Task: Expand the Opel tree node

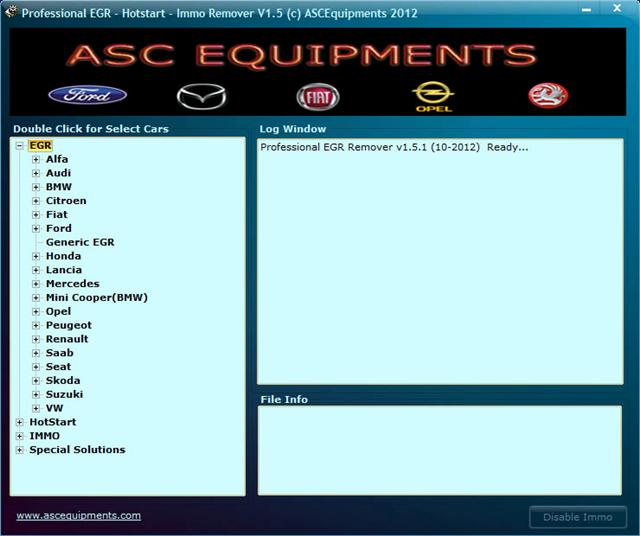Action: point(36,312)
